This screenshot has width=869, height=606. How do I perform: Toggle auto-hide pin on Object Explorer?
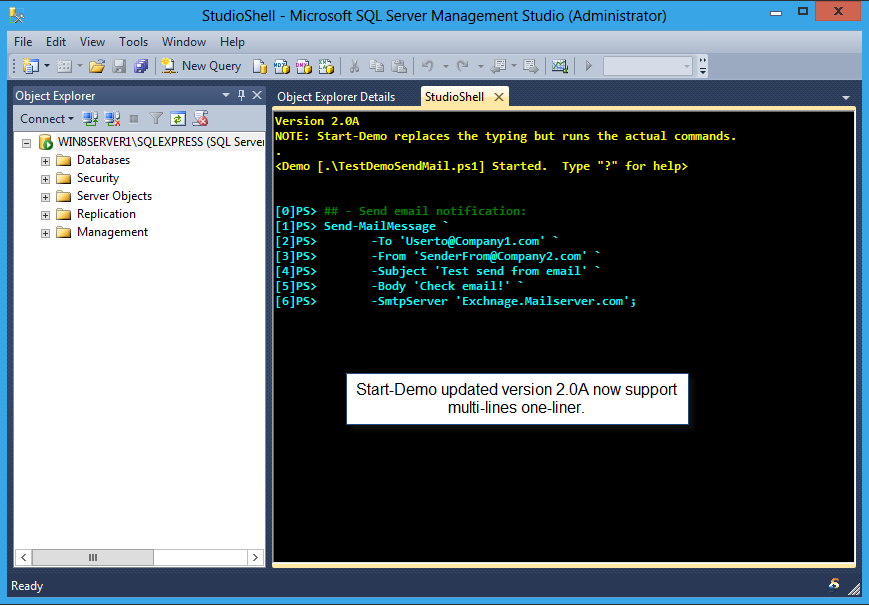tap(241, 95)
